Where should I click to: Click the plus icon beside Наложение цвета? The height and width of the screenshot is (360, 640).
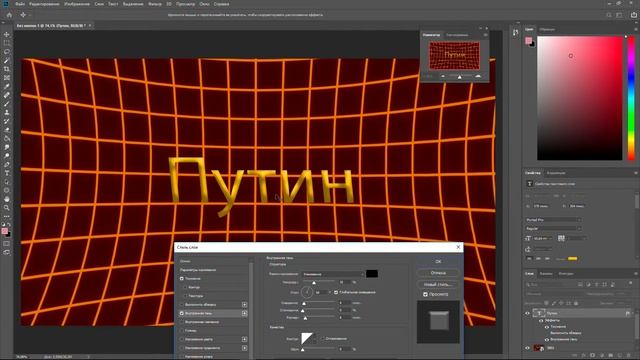(244, 339)
